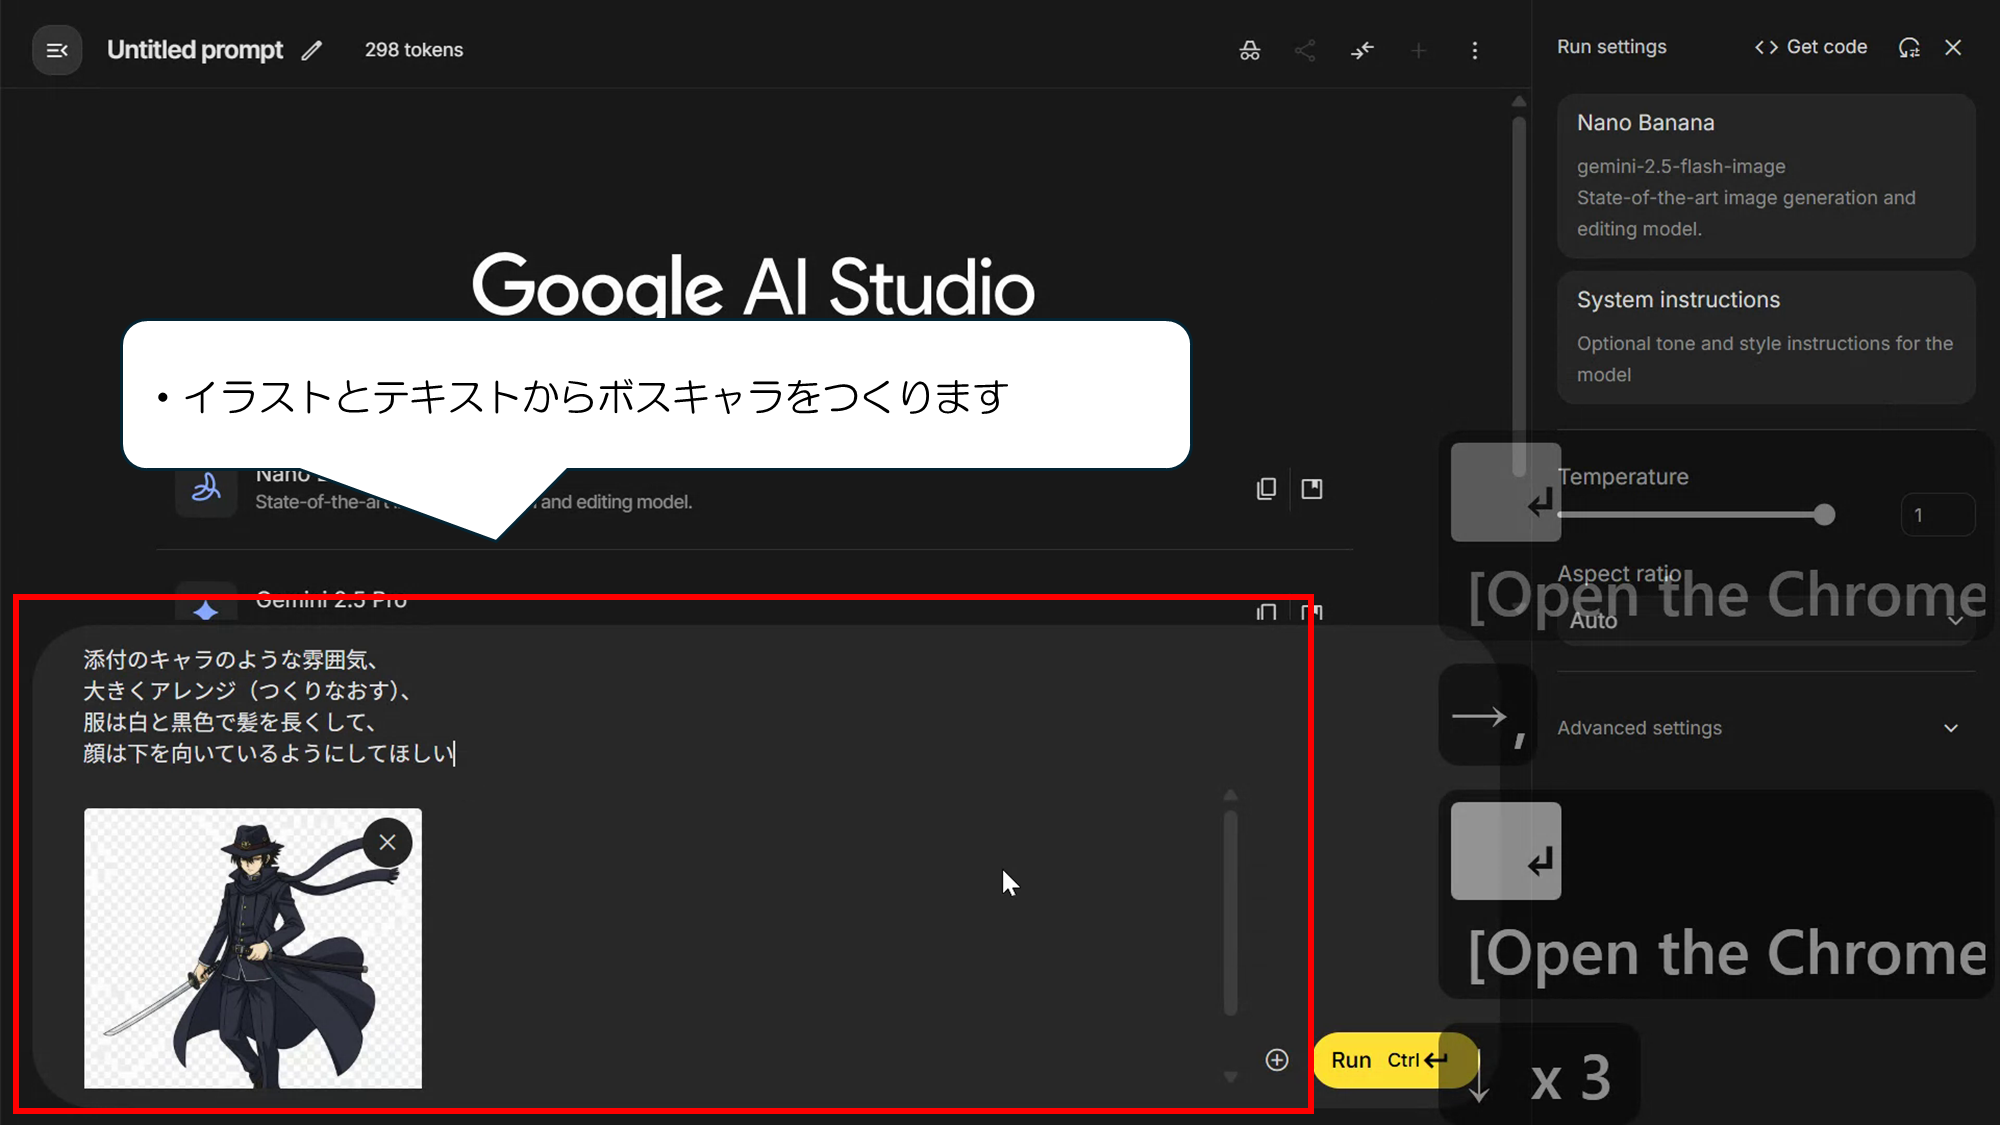Click the prompt box scrollbar thumb

(1230, 912)
